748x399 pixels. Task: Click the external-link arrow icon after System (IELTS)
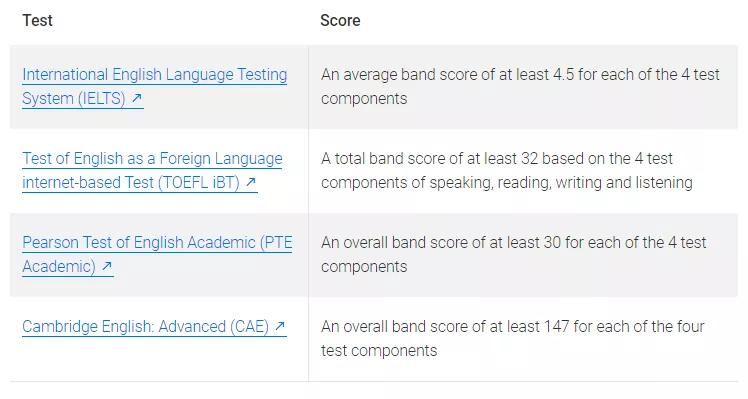(x=137, y=98)
